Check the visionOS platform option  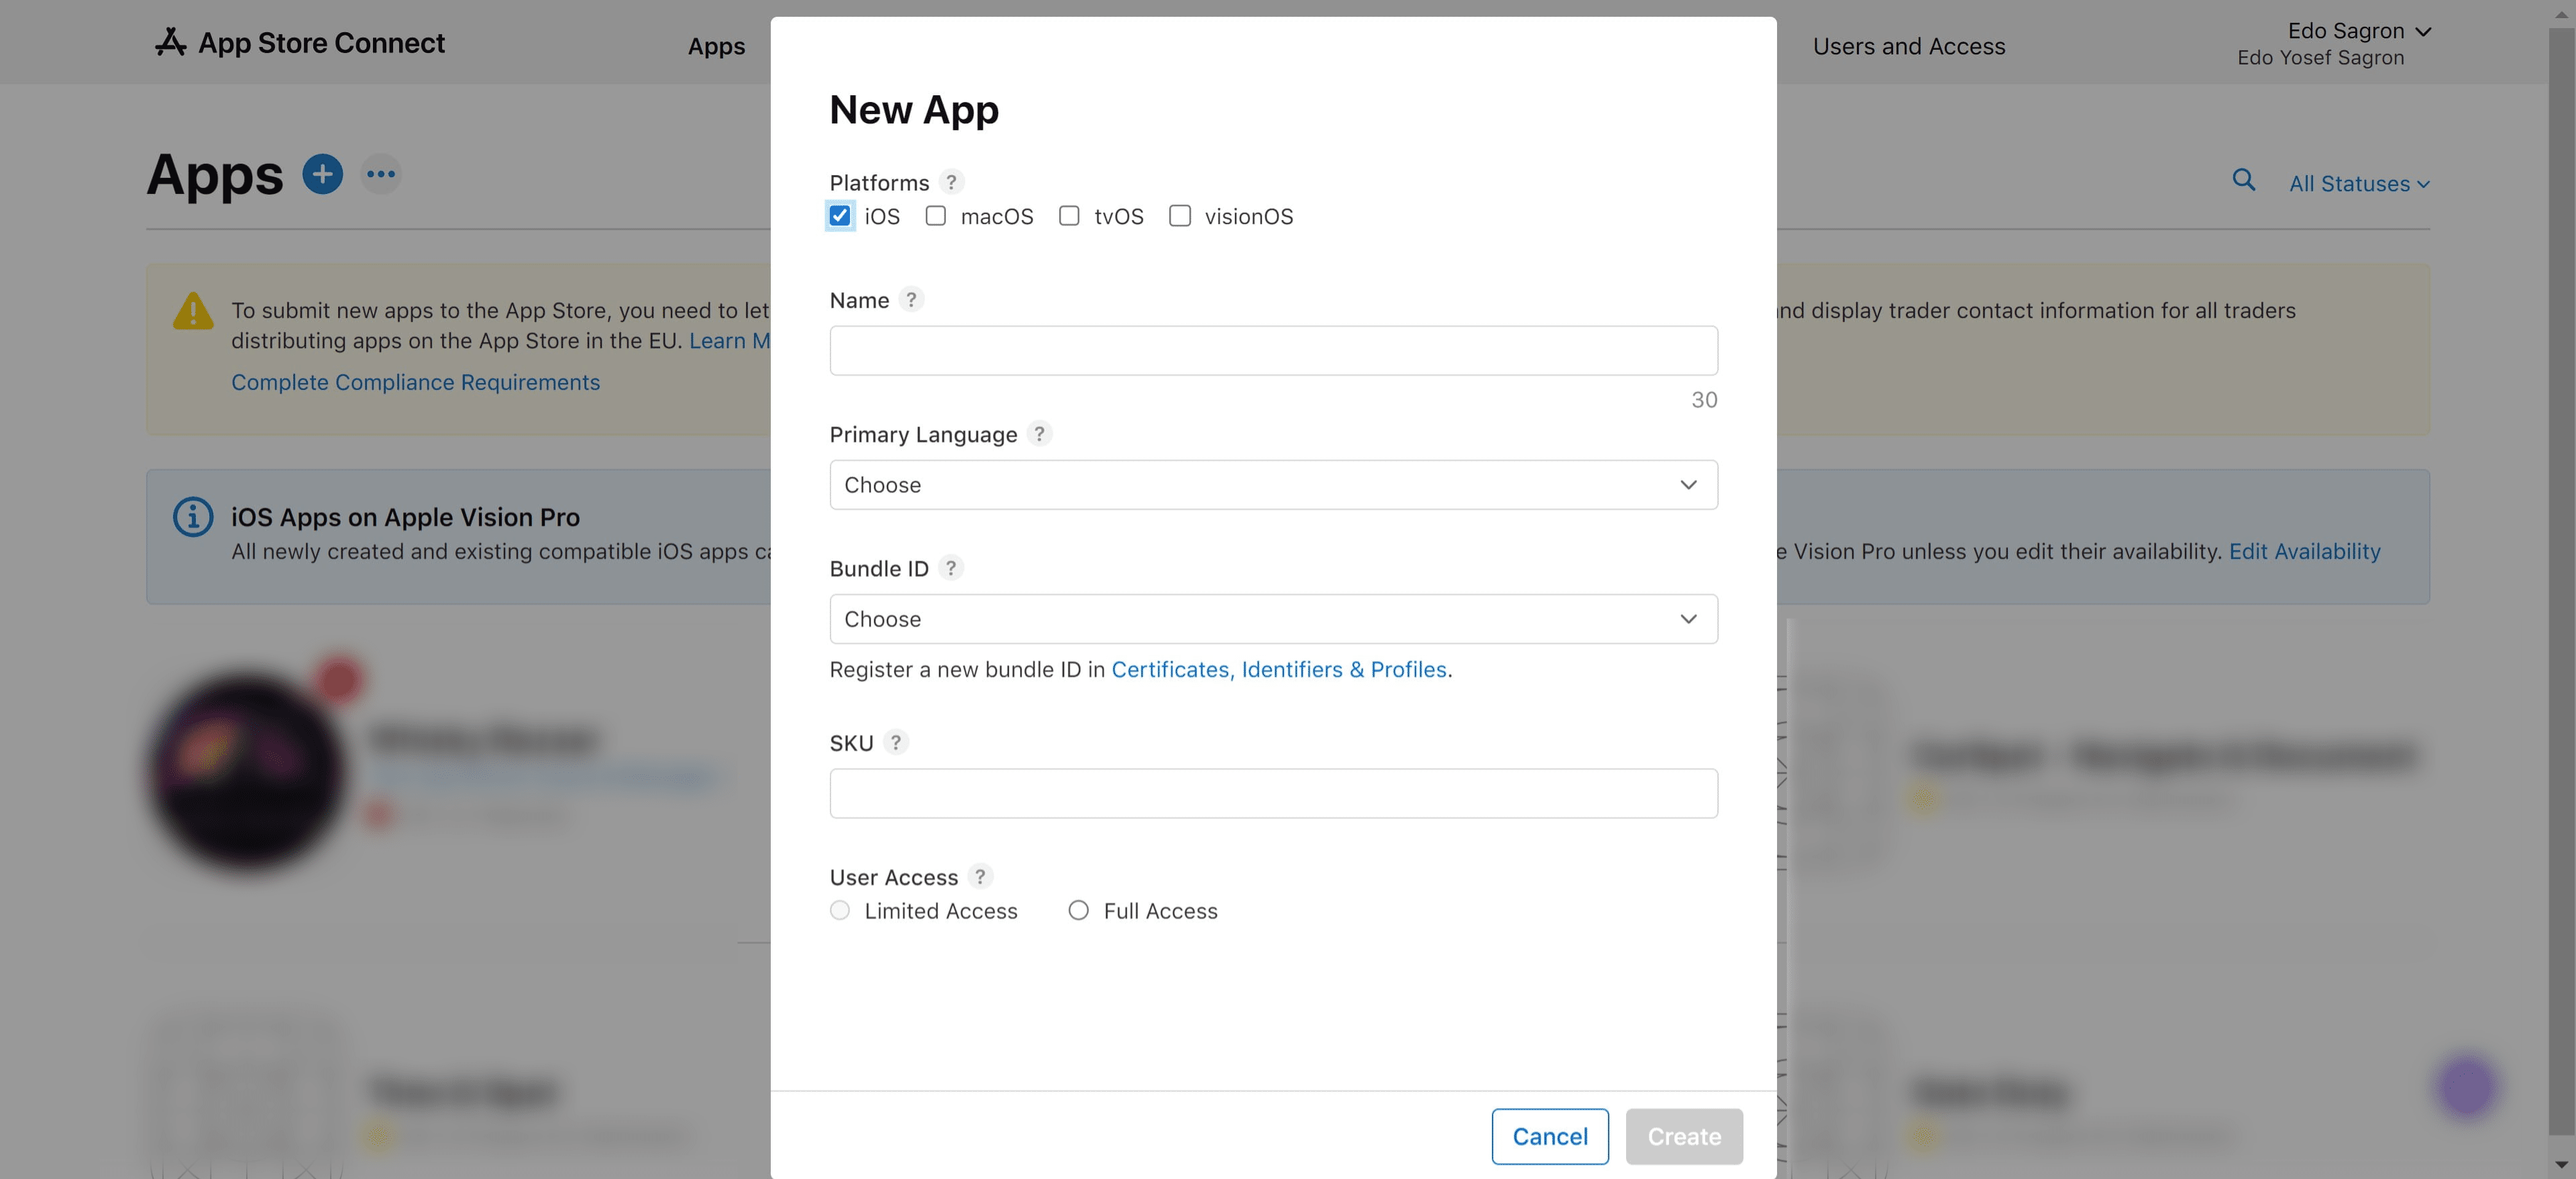pos(1179,216)
